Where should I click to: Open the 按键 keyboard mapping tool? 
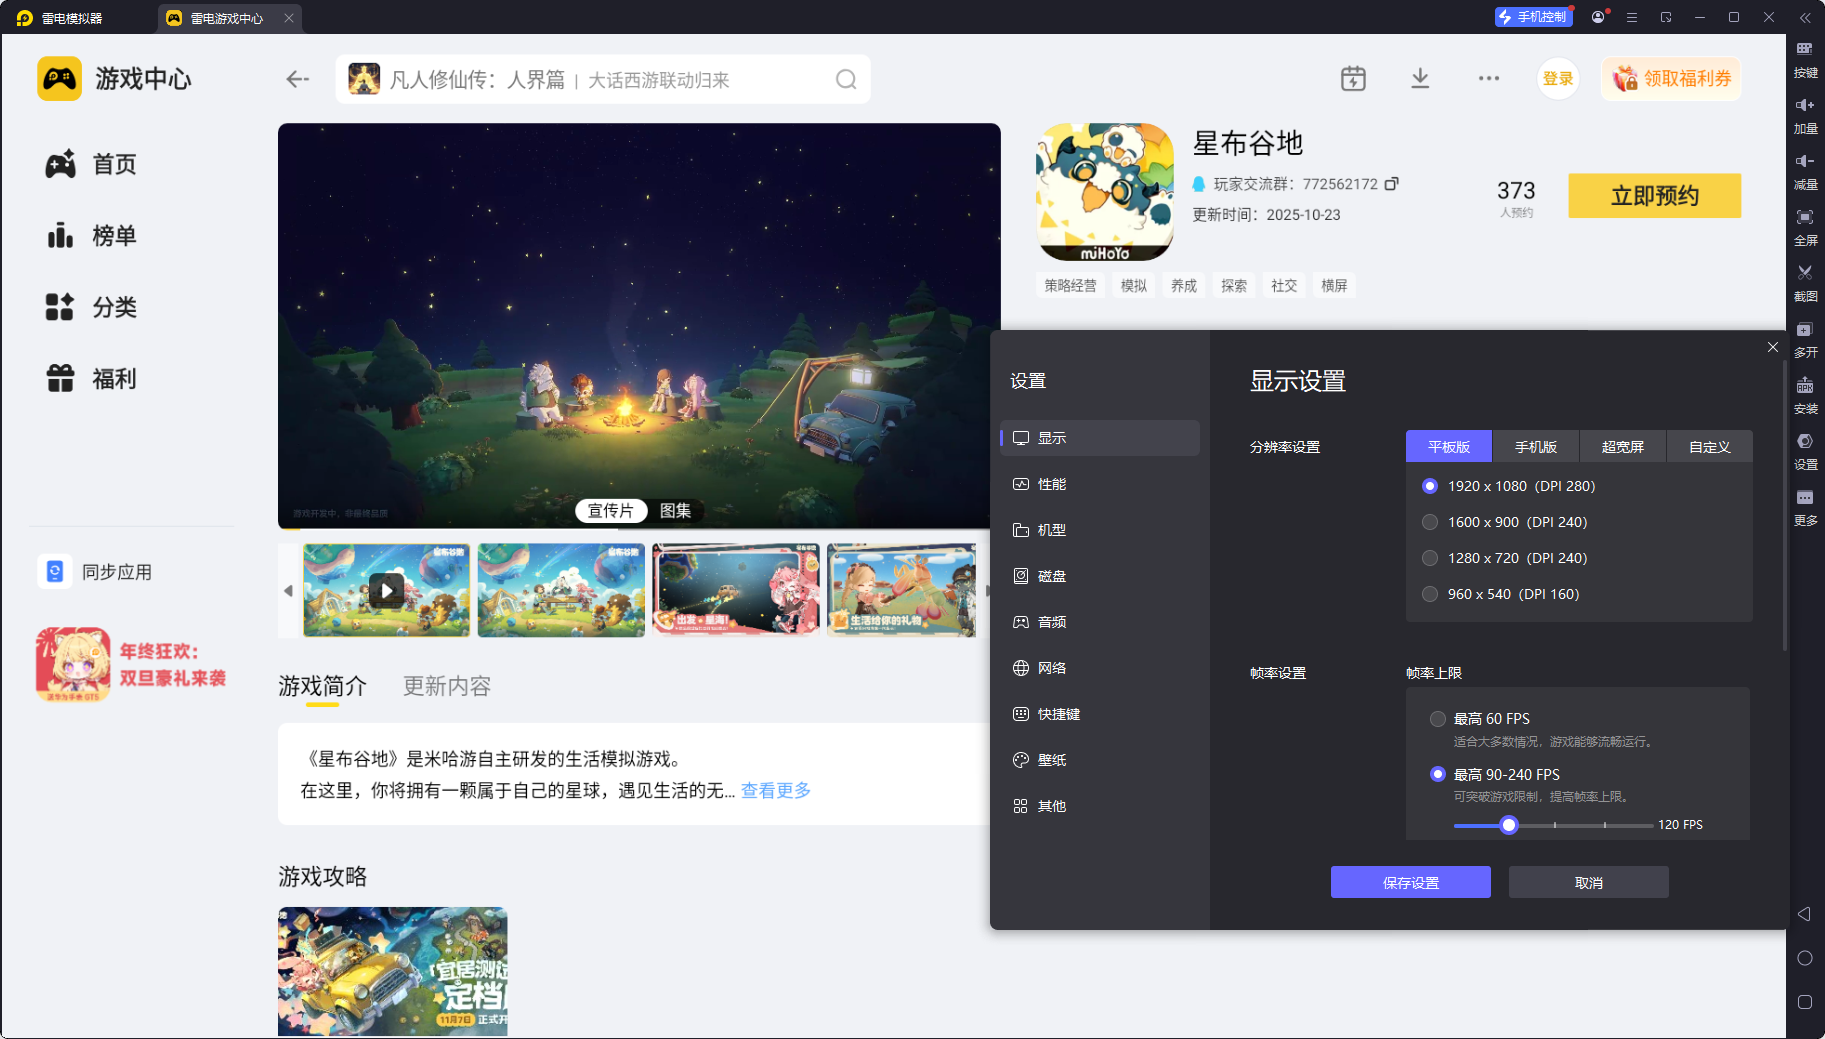point(1805,59)
